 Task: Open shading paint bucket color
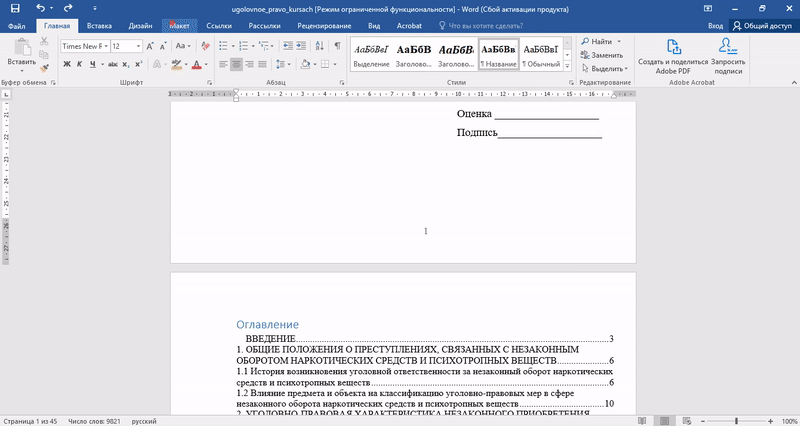(305, 64)
